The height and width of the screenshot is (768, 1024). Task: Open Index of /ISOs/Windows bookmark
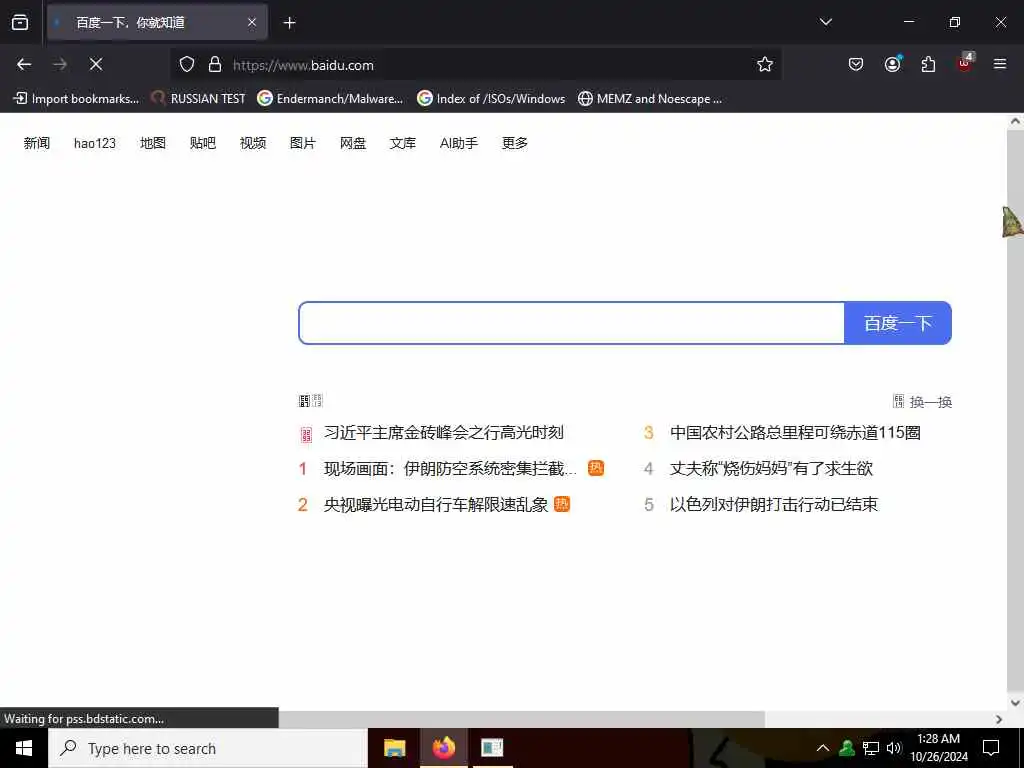tap(491, 99)
